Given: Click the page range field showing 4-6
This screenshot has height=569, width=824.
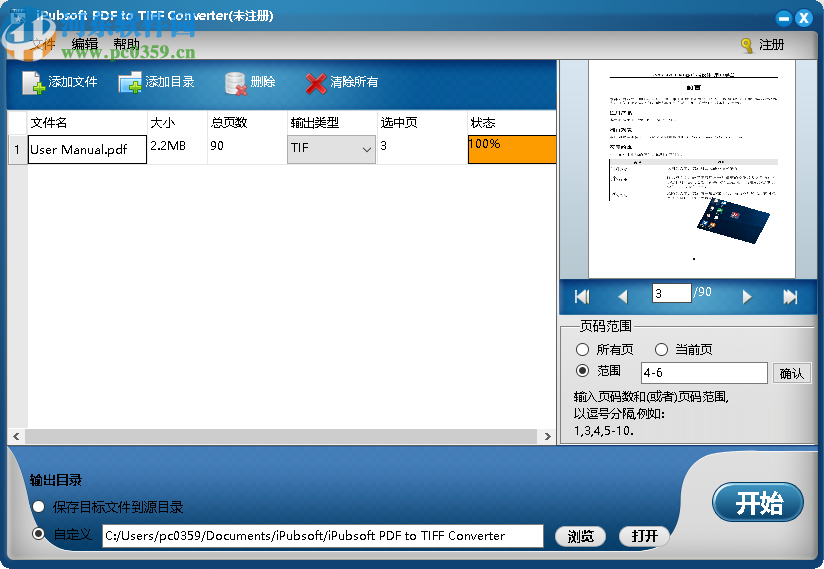Looking at the screenshot, I should coord(704,373).
